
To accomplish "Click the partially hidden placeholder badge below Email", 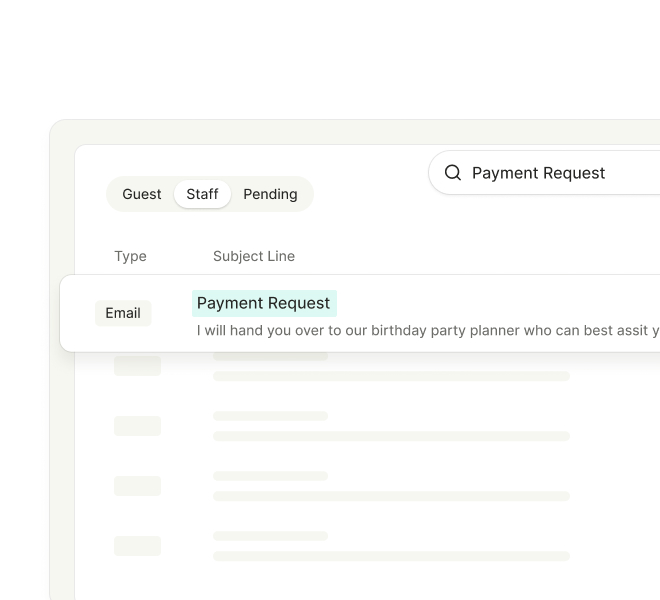I will 138,365.
